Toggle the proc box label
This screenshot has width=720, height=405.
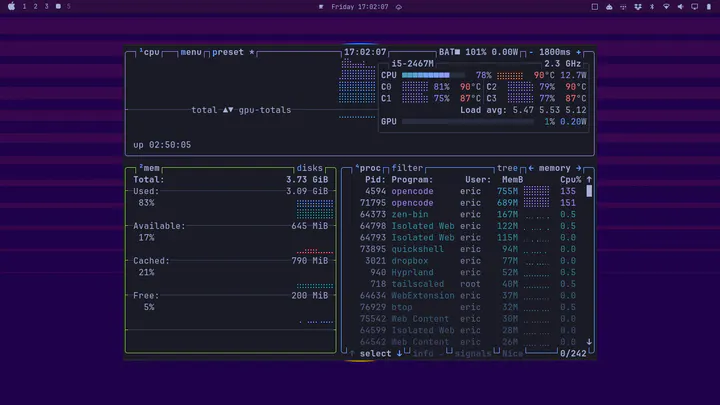[368, 168]
